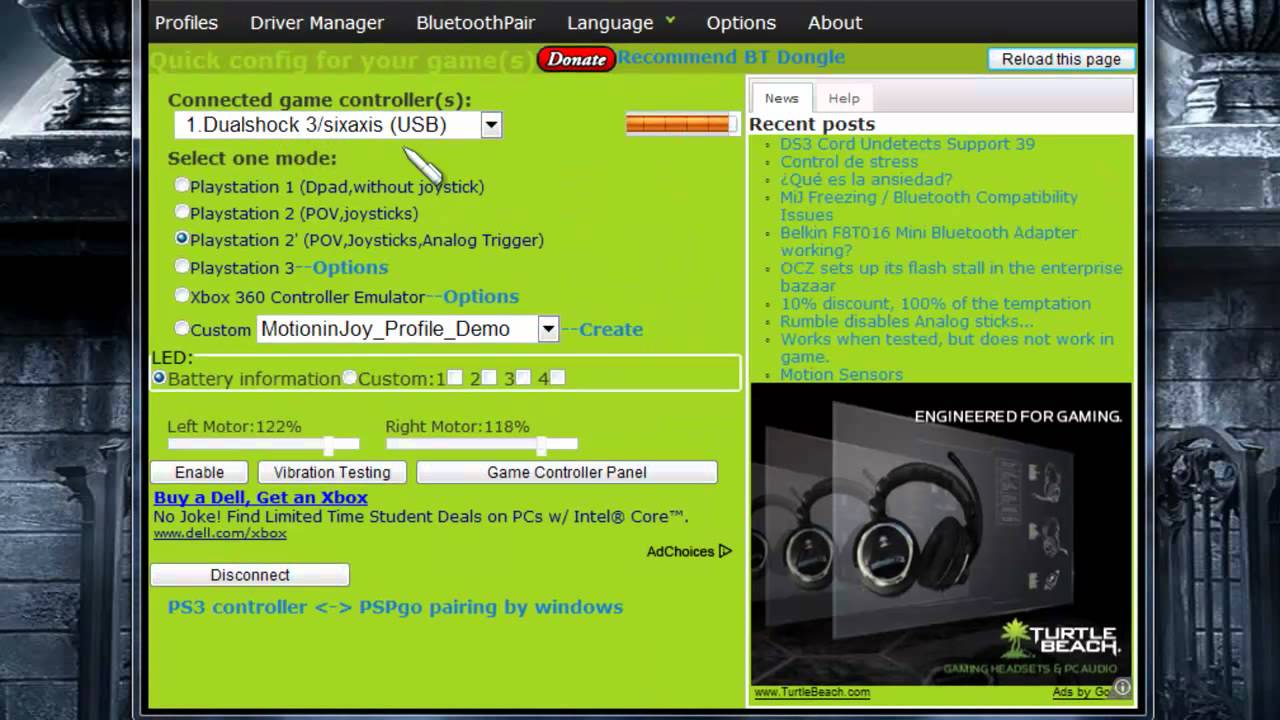
Task: Click the Ads by Google label
Action: pos(1082,692)
